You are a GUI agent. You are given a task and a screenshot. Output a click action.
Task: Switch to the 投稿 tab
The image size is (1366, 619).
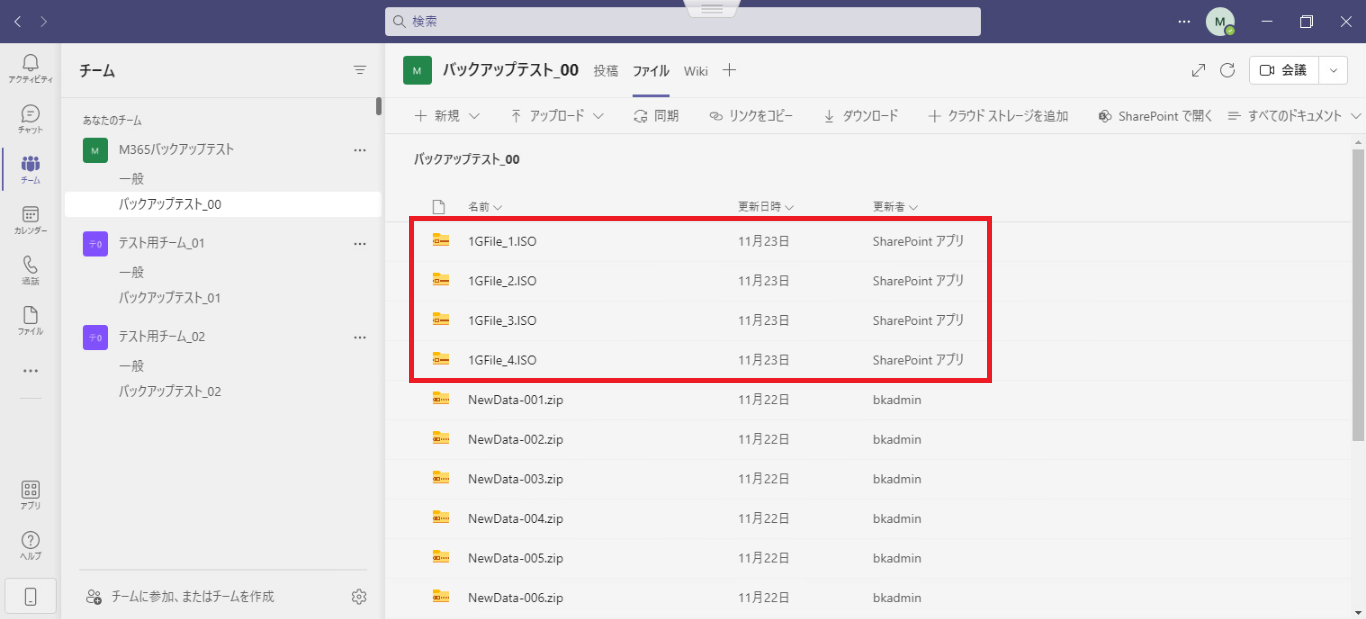(x=606, y=71)
